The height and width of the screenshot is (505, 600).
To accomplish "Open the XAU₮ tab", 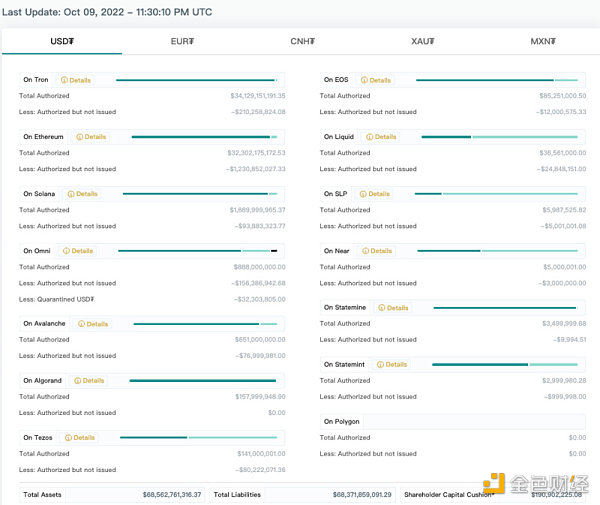I will 423,41.
